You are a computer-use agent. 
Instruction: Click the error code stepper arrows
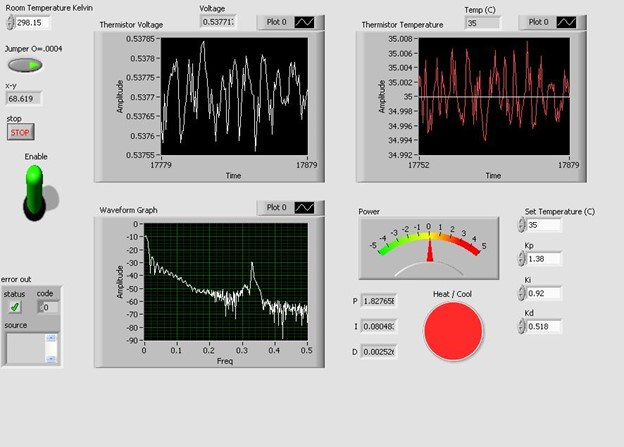click(38, 307)
